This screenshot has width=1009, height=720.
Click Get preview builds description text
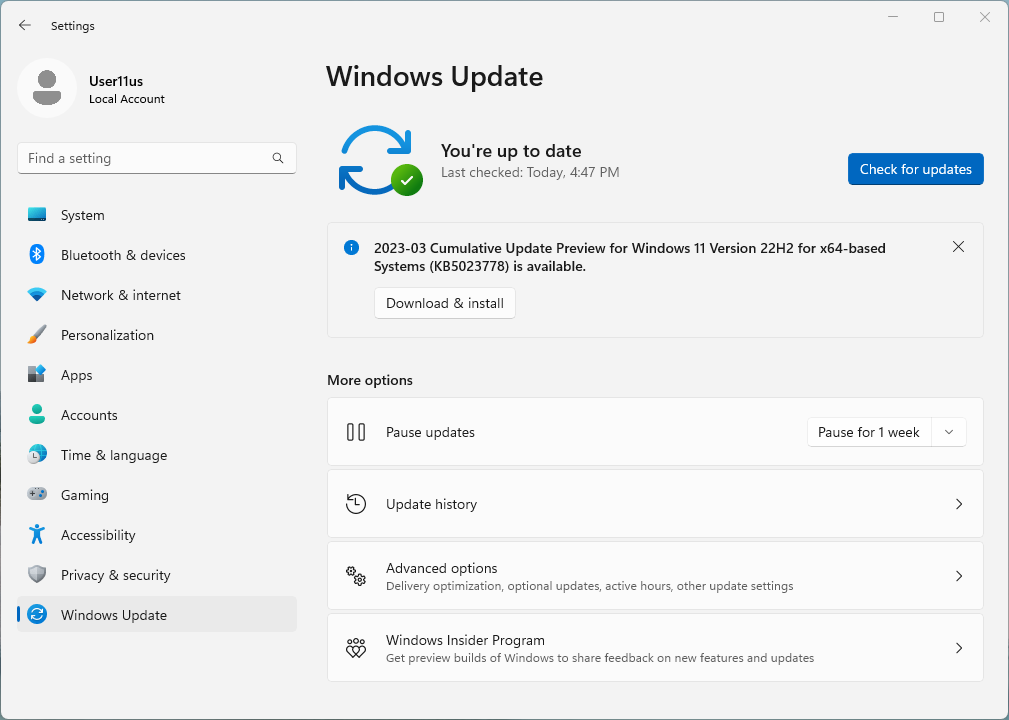(x=600, y=658)
